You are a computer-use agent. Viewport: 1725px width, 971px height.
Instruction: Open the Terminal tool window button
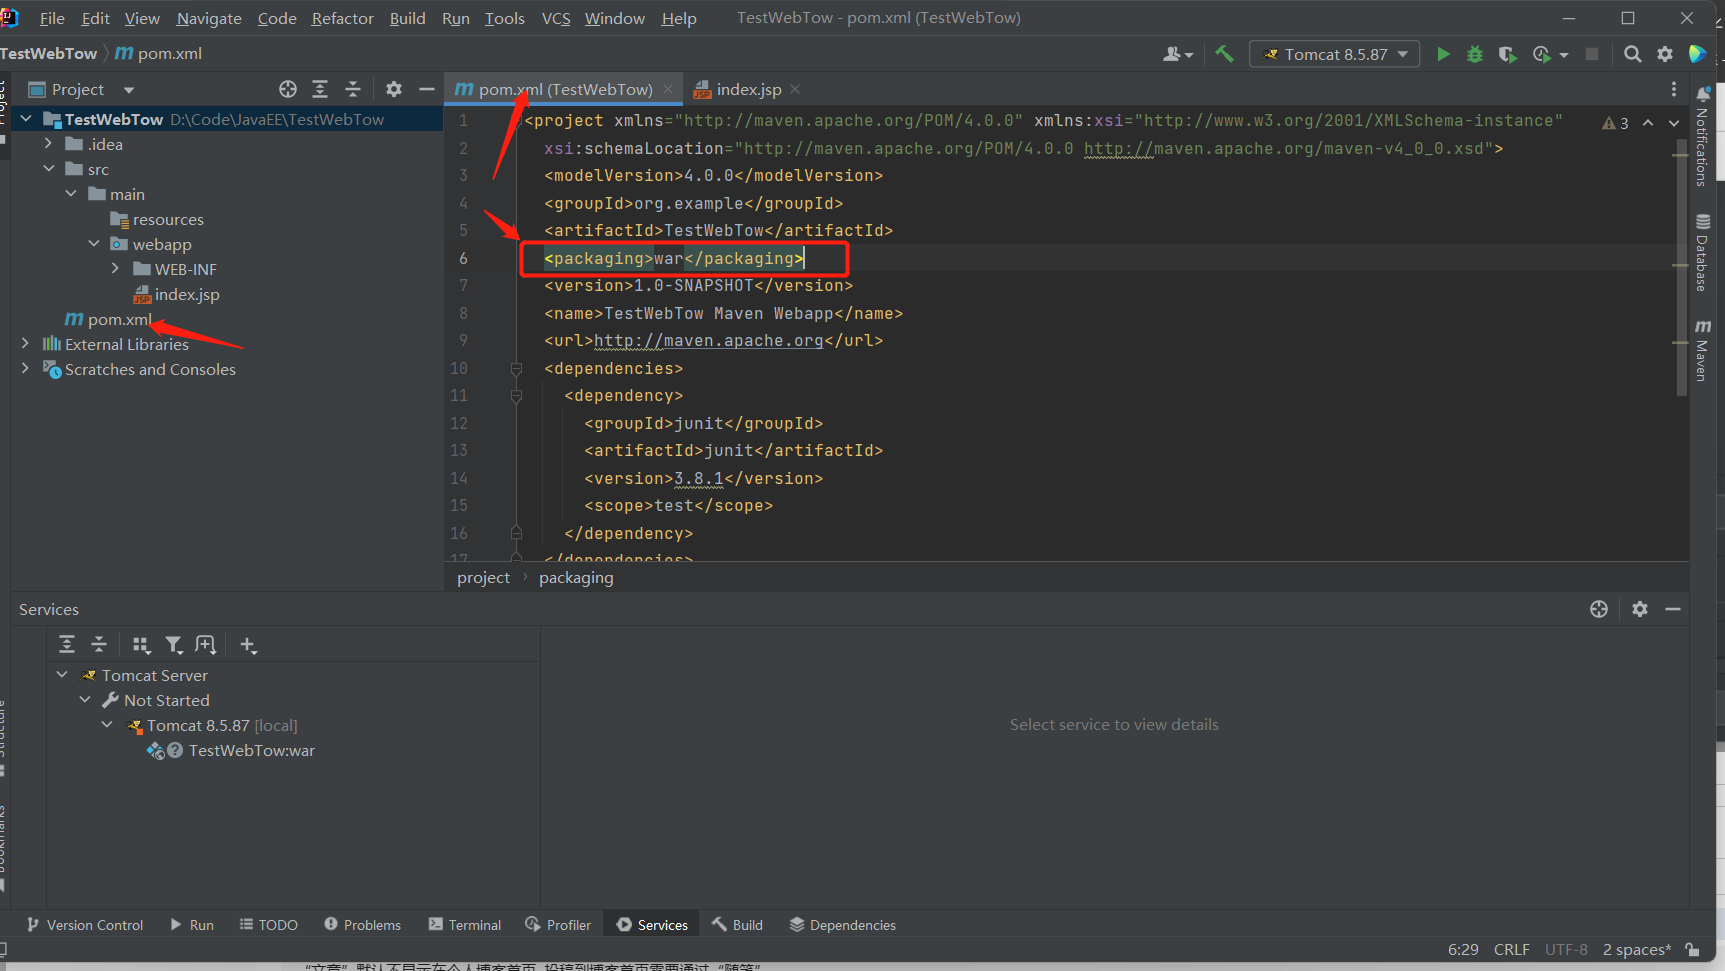(465, 925)
